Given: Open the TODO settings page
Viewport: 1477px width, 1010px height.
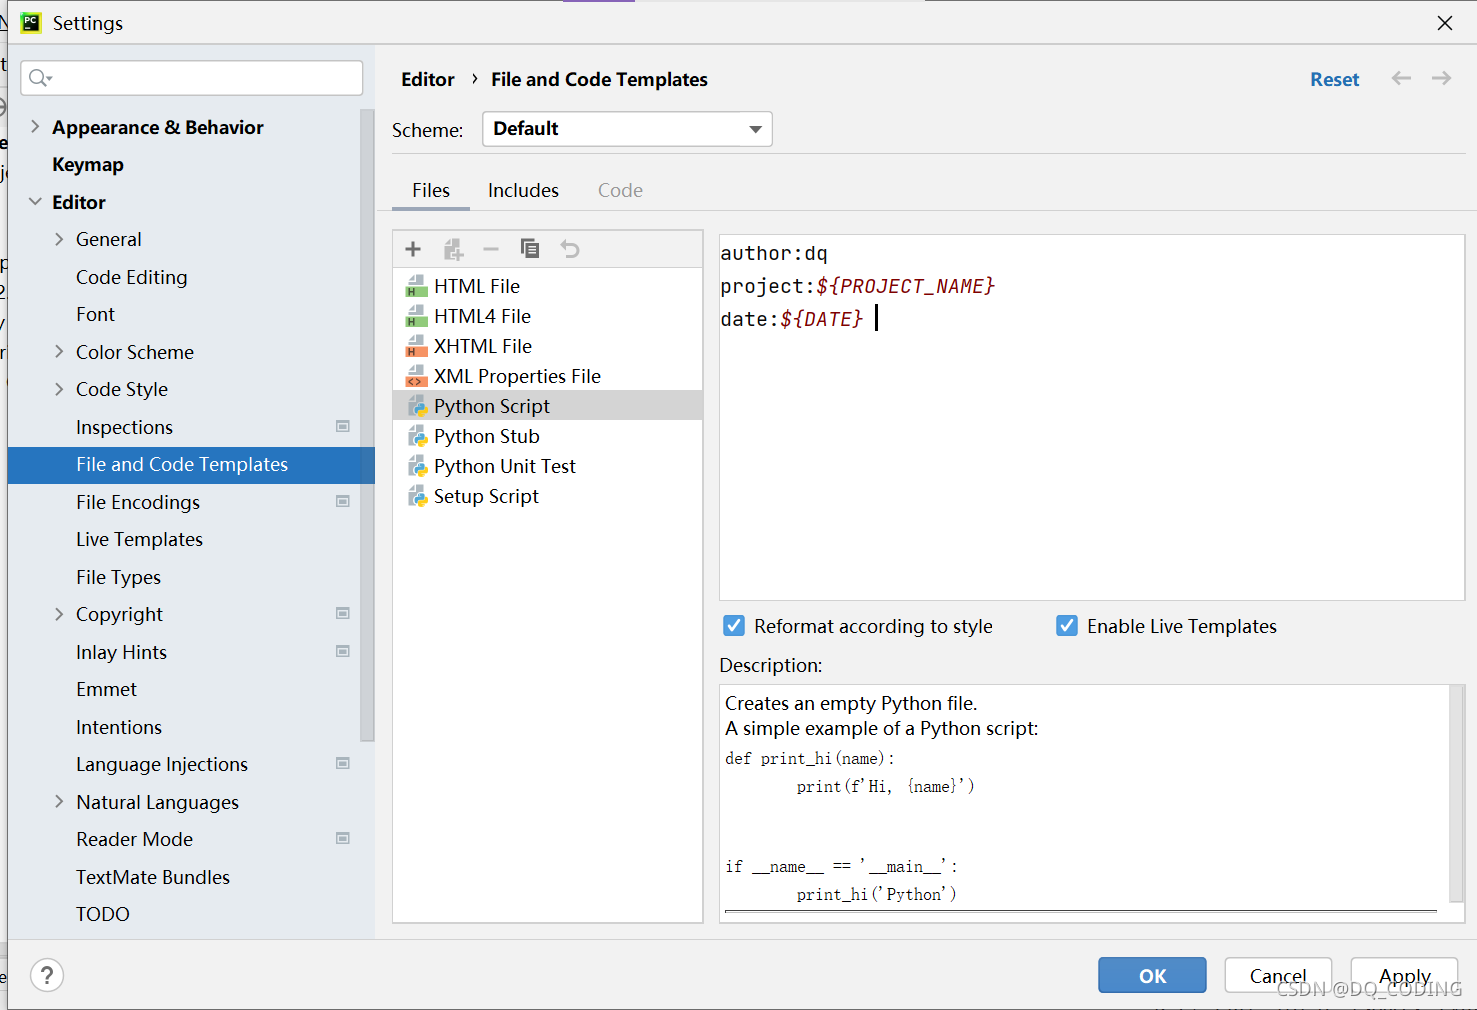Looking at the screenshot, I should tap(103, 914).
